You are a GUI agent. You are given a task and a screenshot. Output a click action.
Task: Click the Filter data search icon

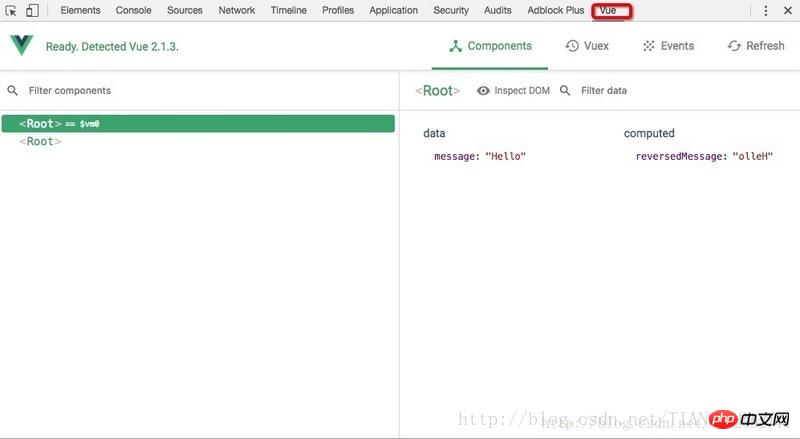(565, 90)
